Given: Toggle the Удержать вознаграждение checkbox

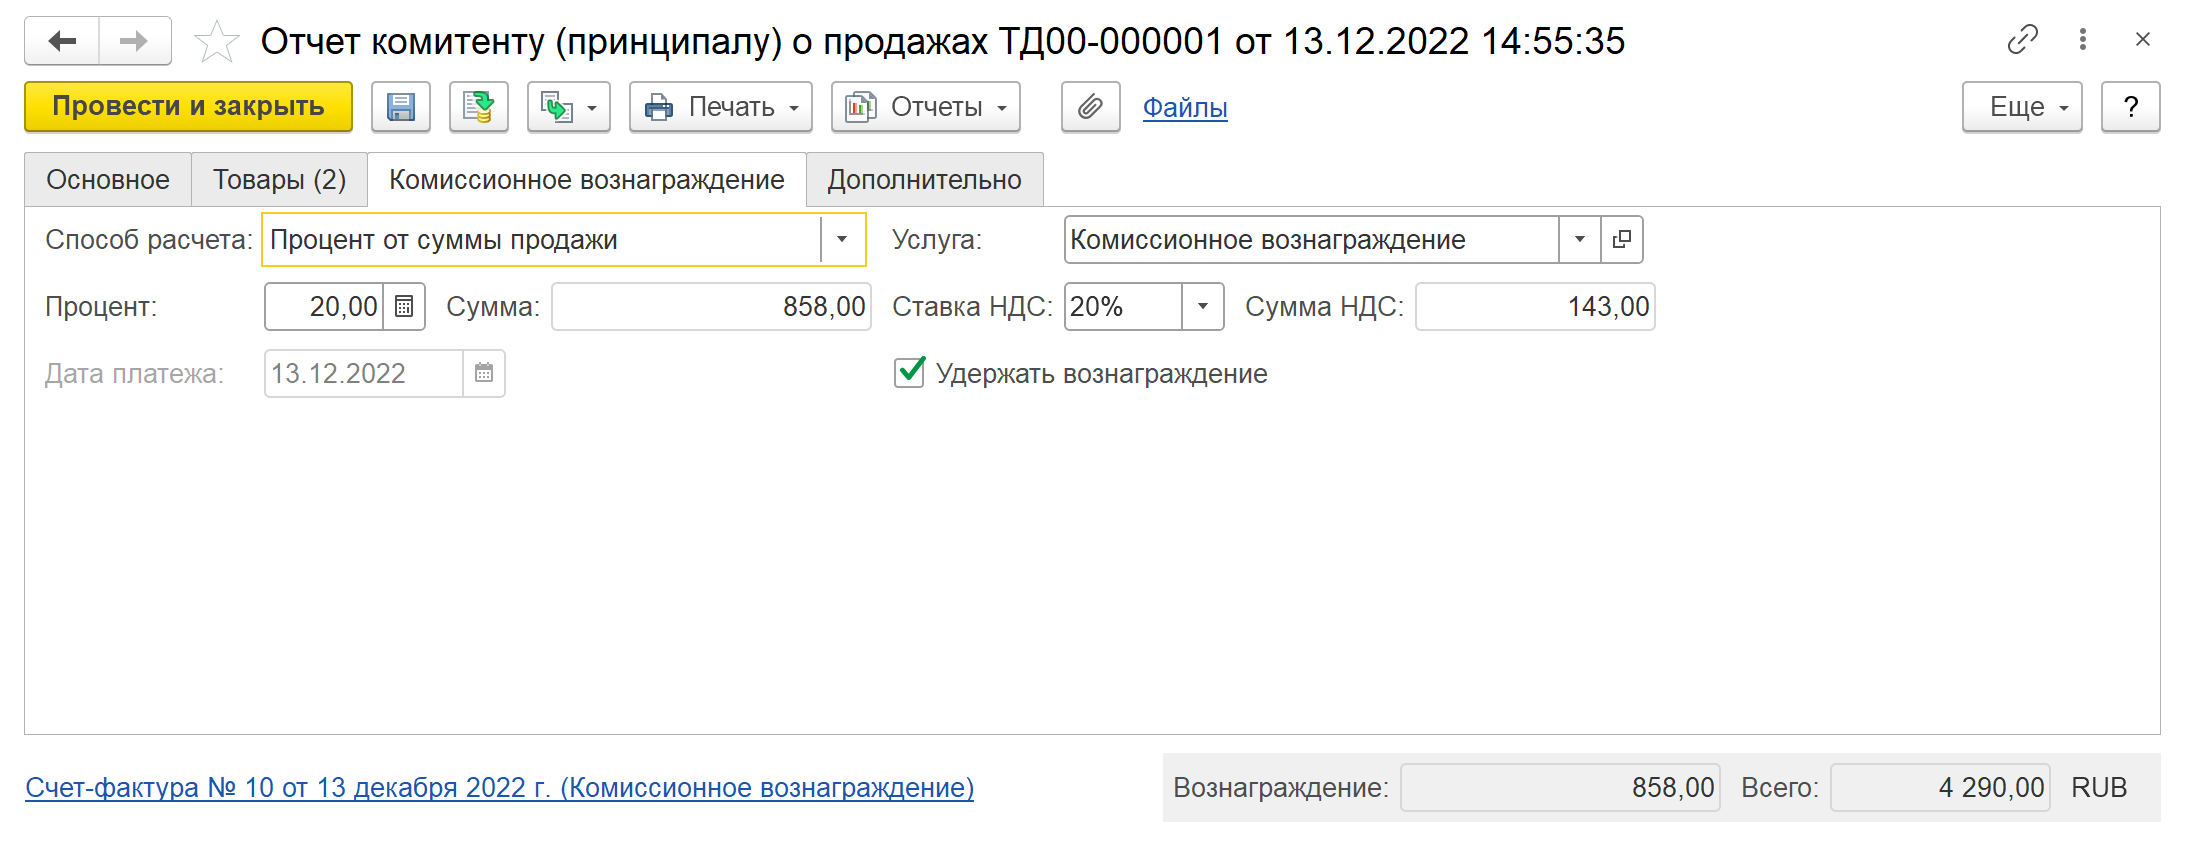Looking at the screenshot, I should coord(909,373).
